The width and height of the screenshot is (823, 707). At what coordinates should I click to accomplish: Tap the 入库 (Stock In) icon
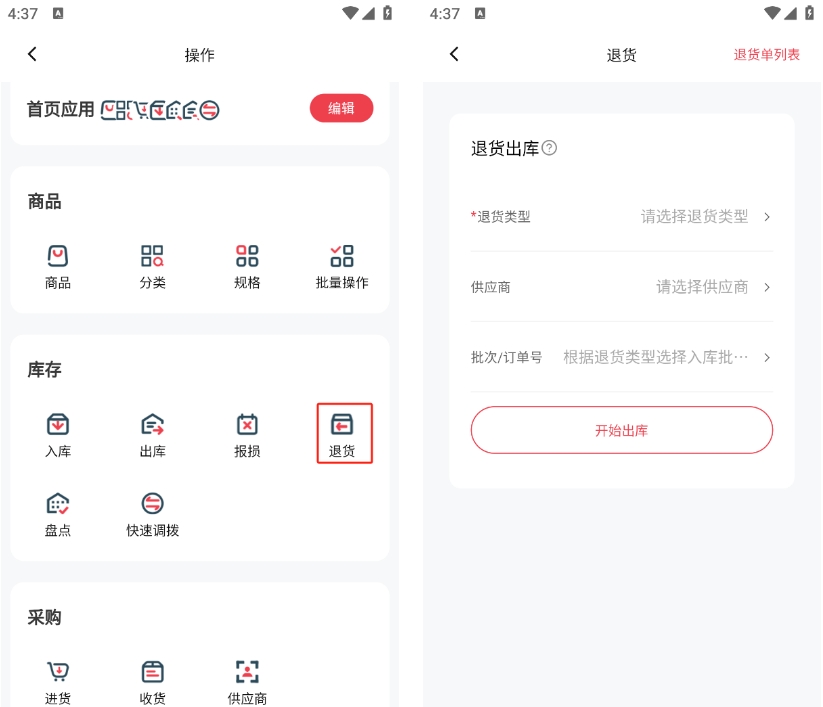[x=58, y=425]
